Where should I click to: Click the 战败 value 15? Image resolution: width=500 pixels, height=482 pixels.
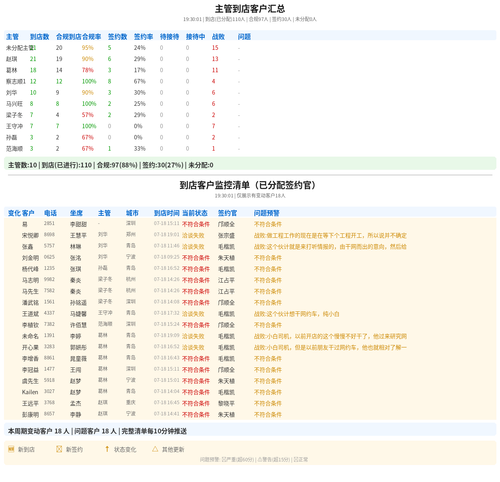coord(215,48)
